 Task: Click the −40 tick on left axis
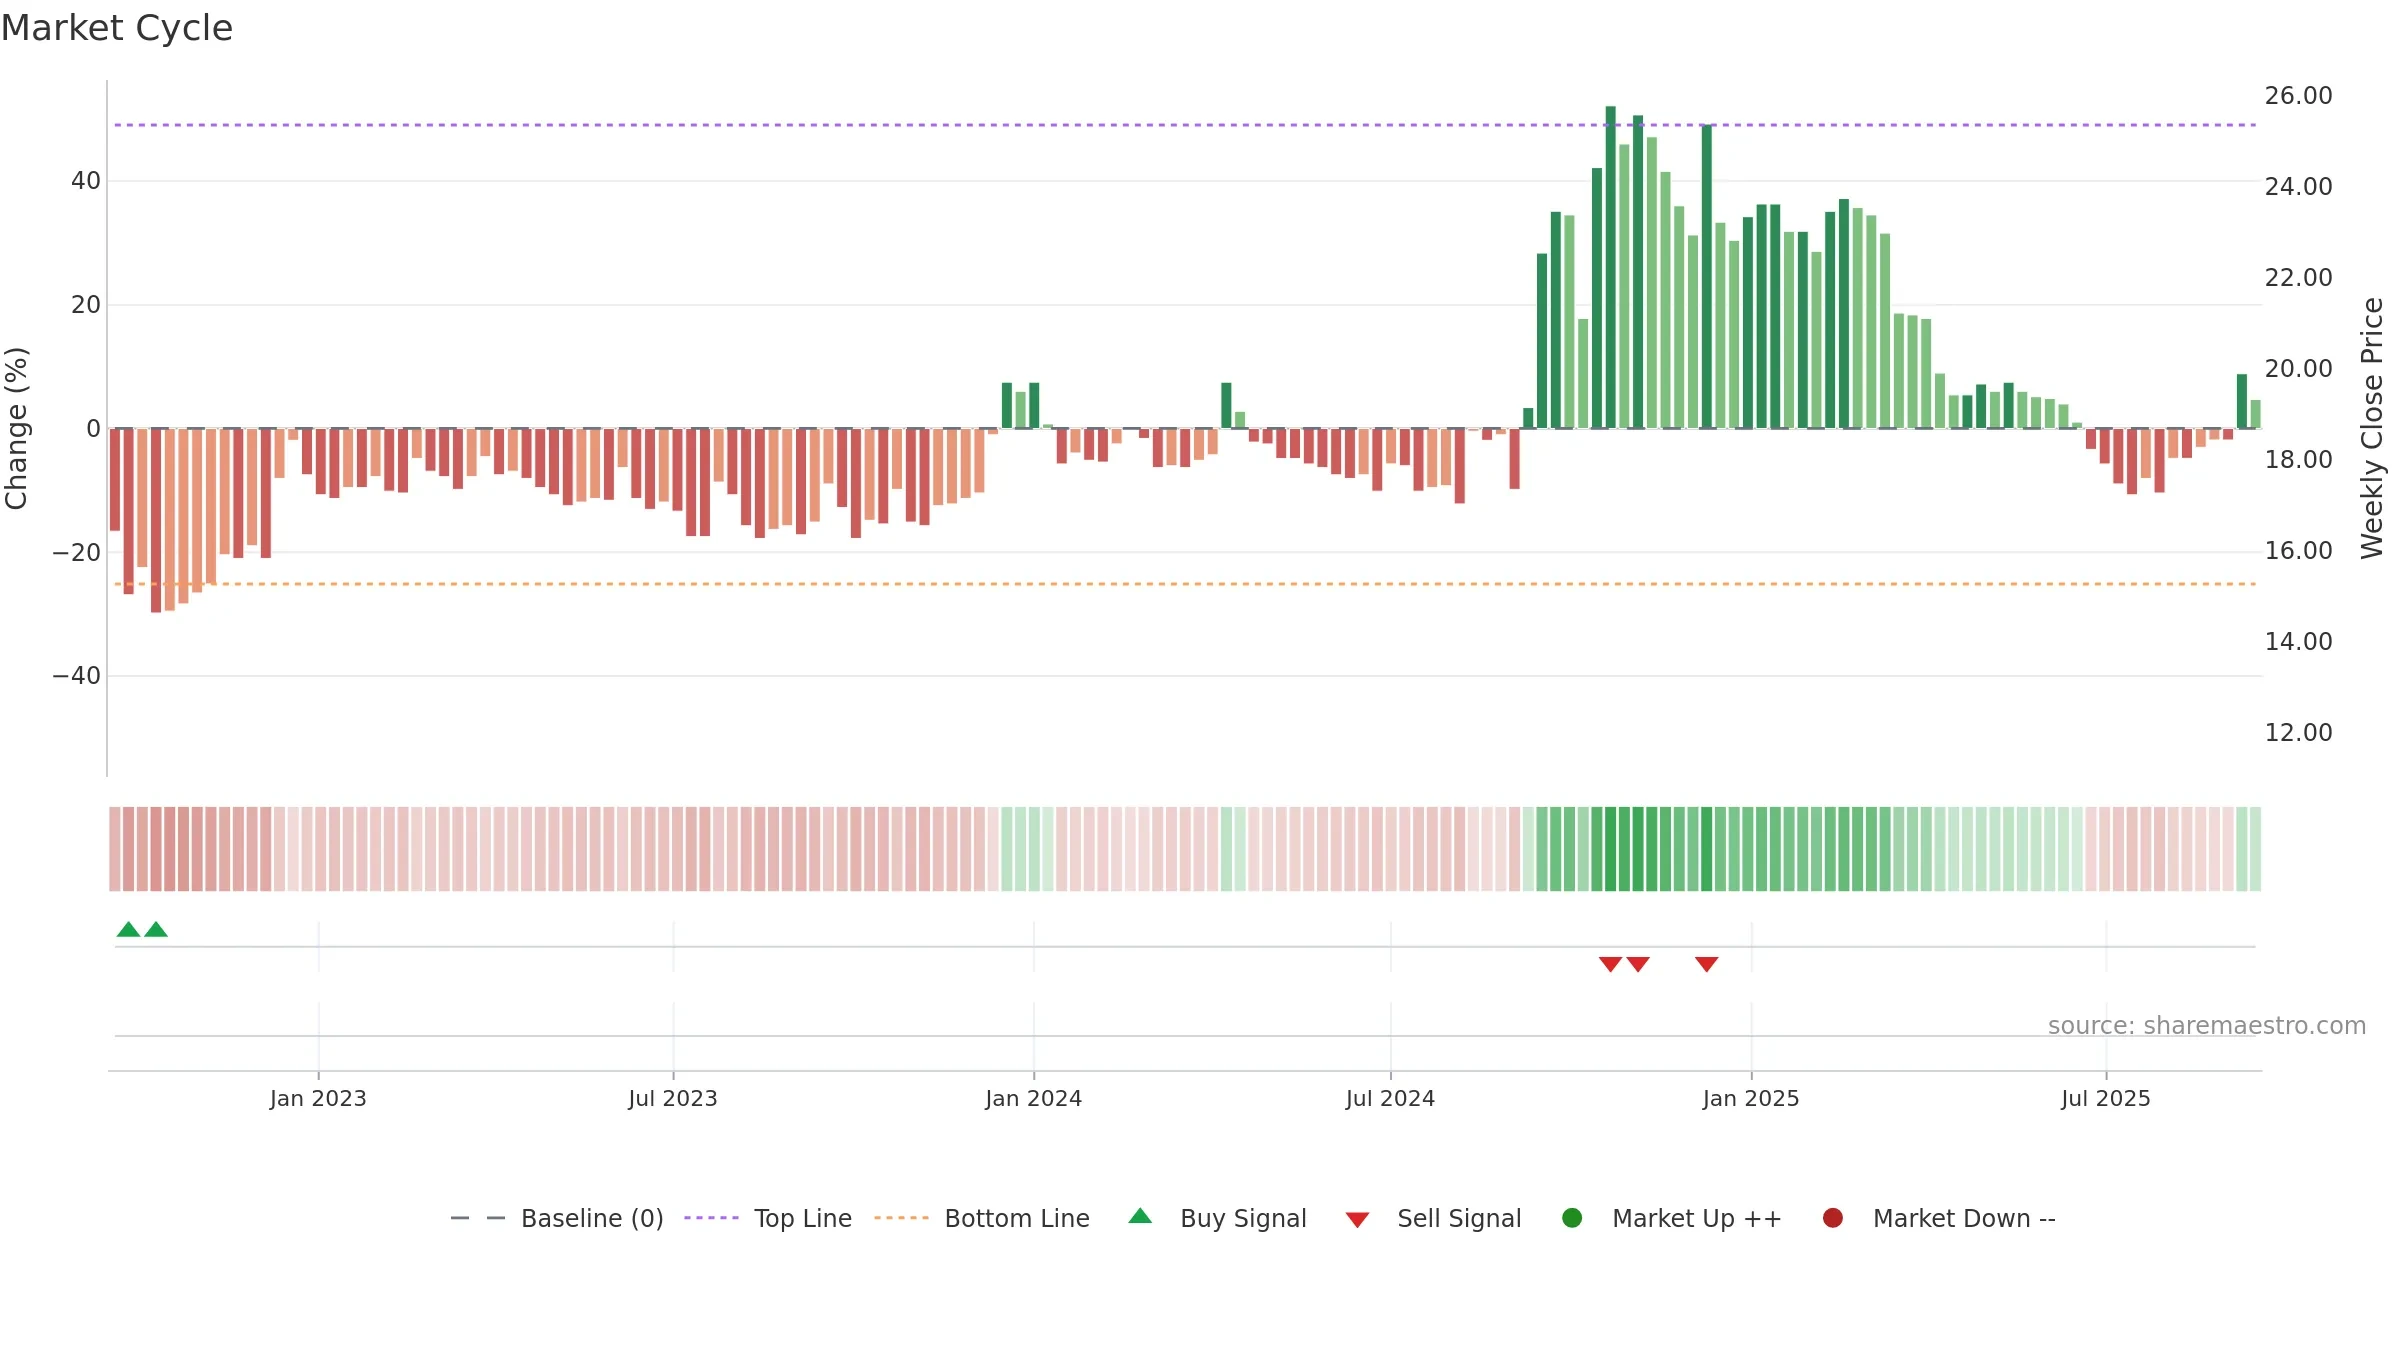(77, 676)
